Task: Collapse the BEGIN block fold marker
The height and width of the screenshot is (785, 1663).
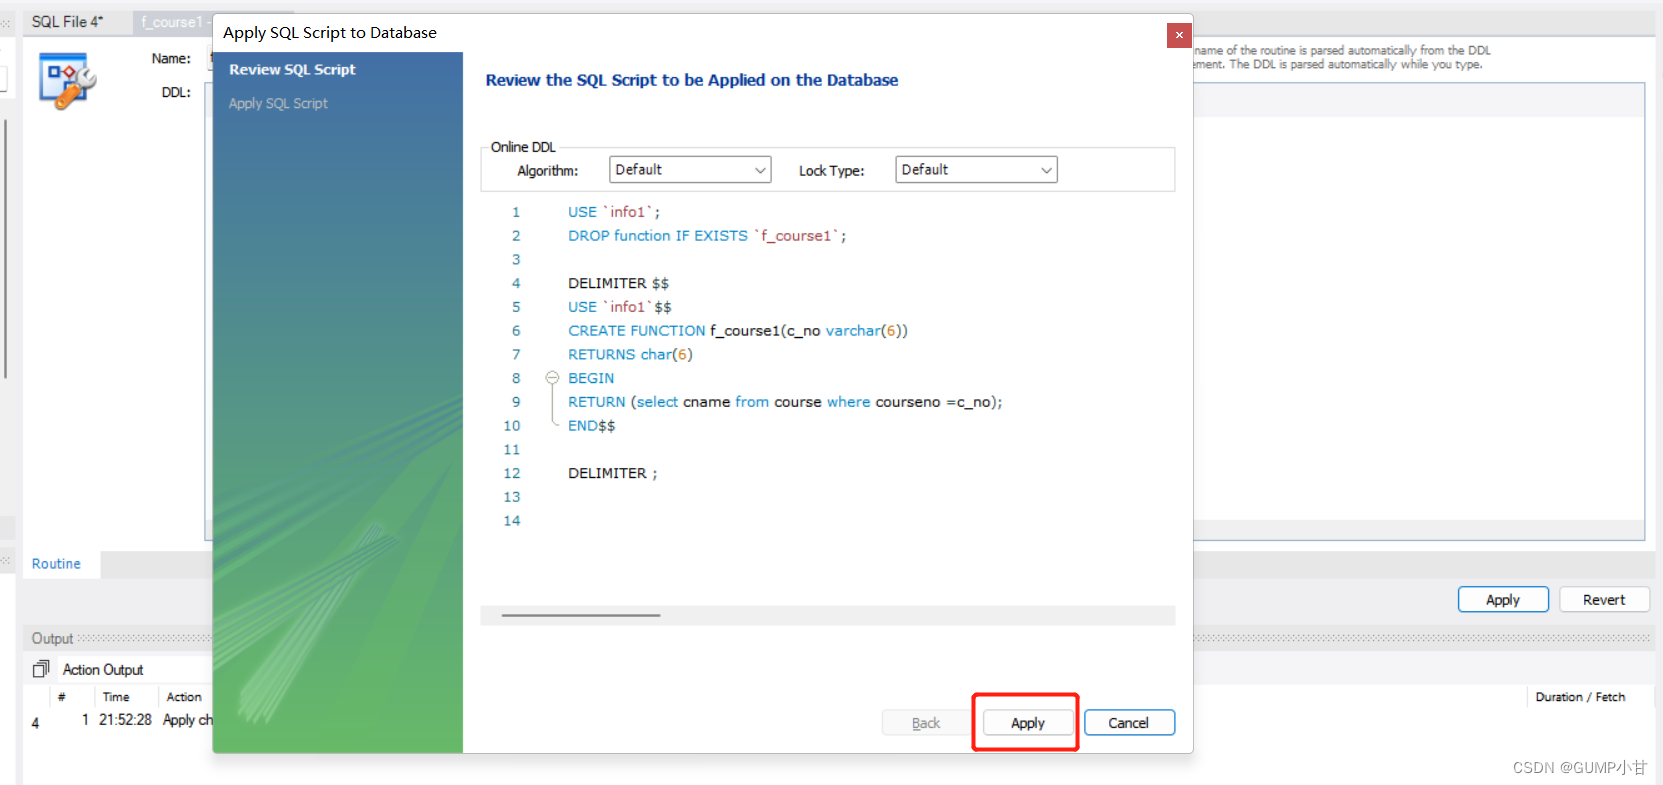Action: (552, 378)
